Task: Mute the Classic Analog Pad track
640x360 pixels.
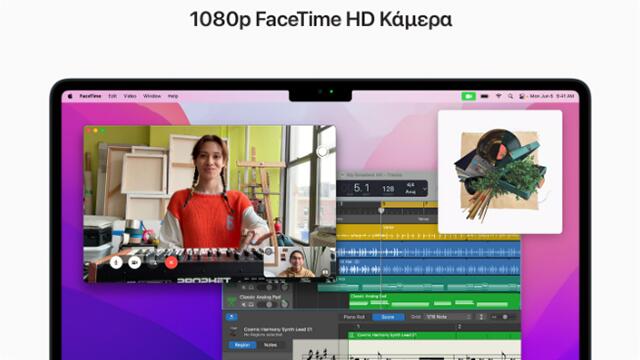Action: click(244, 304)
